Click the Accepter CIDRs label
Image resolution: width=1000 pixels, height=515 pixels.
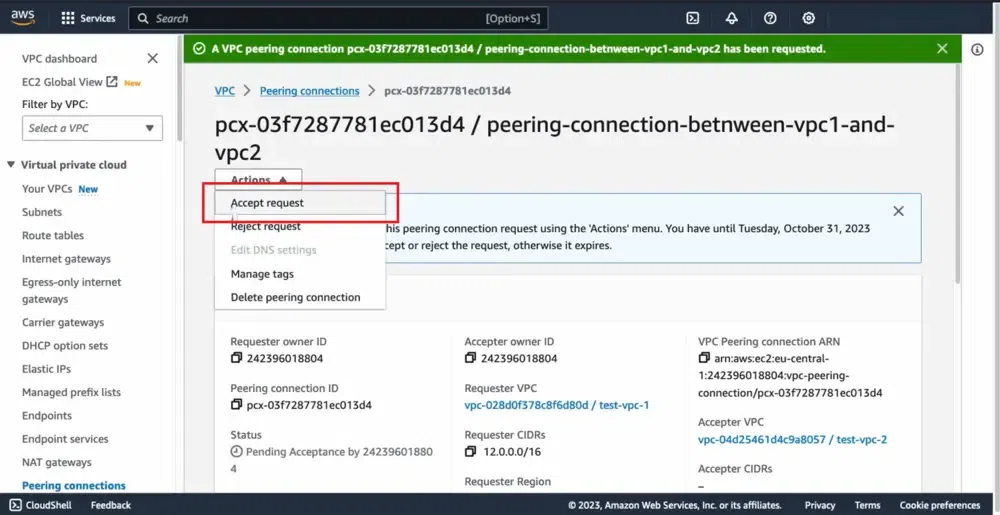(x=735, y=469)
